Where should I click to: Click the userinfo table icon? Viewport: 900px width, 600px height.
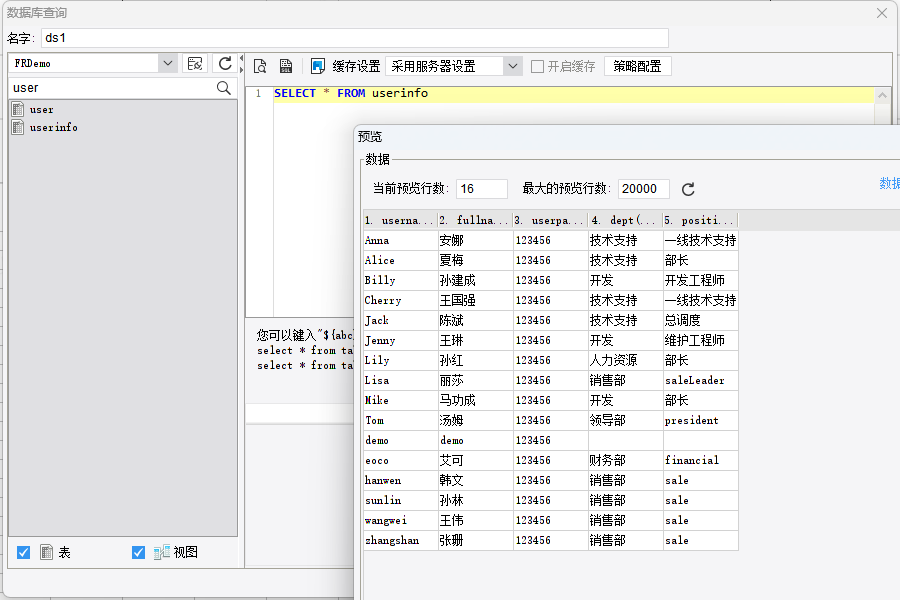coord(18,127)
